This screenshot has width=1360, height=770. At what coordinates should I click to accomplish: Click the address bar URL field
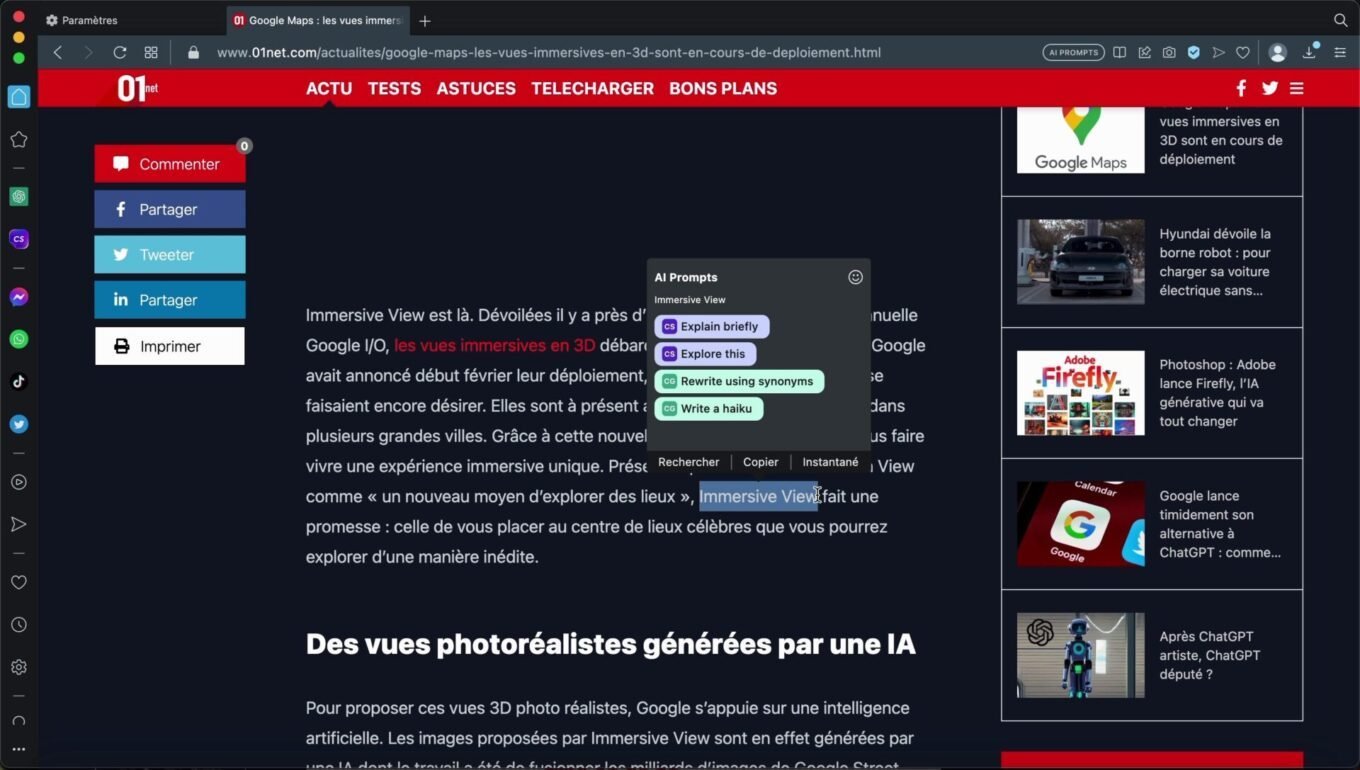[548, 52]
